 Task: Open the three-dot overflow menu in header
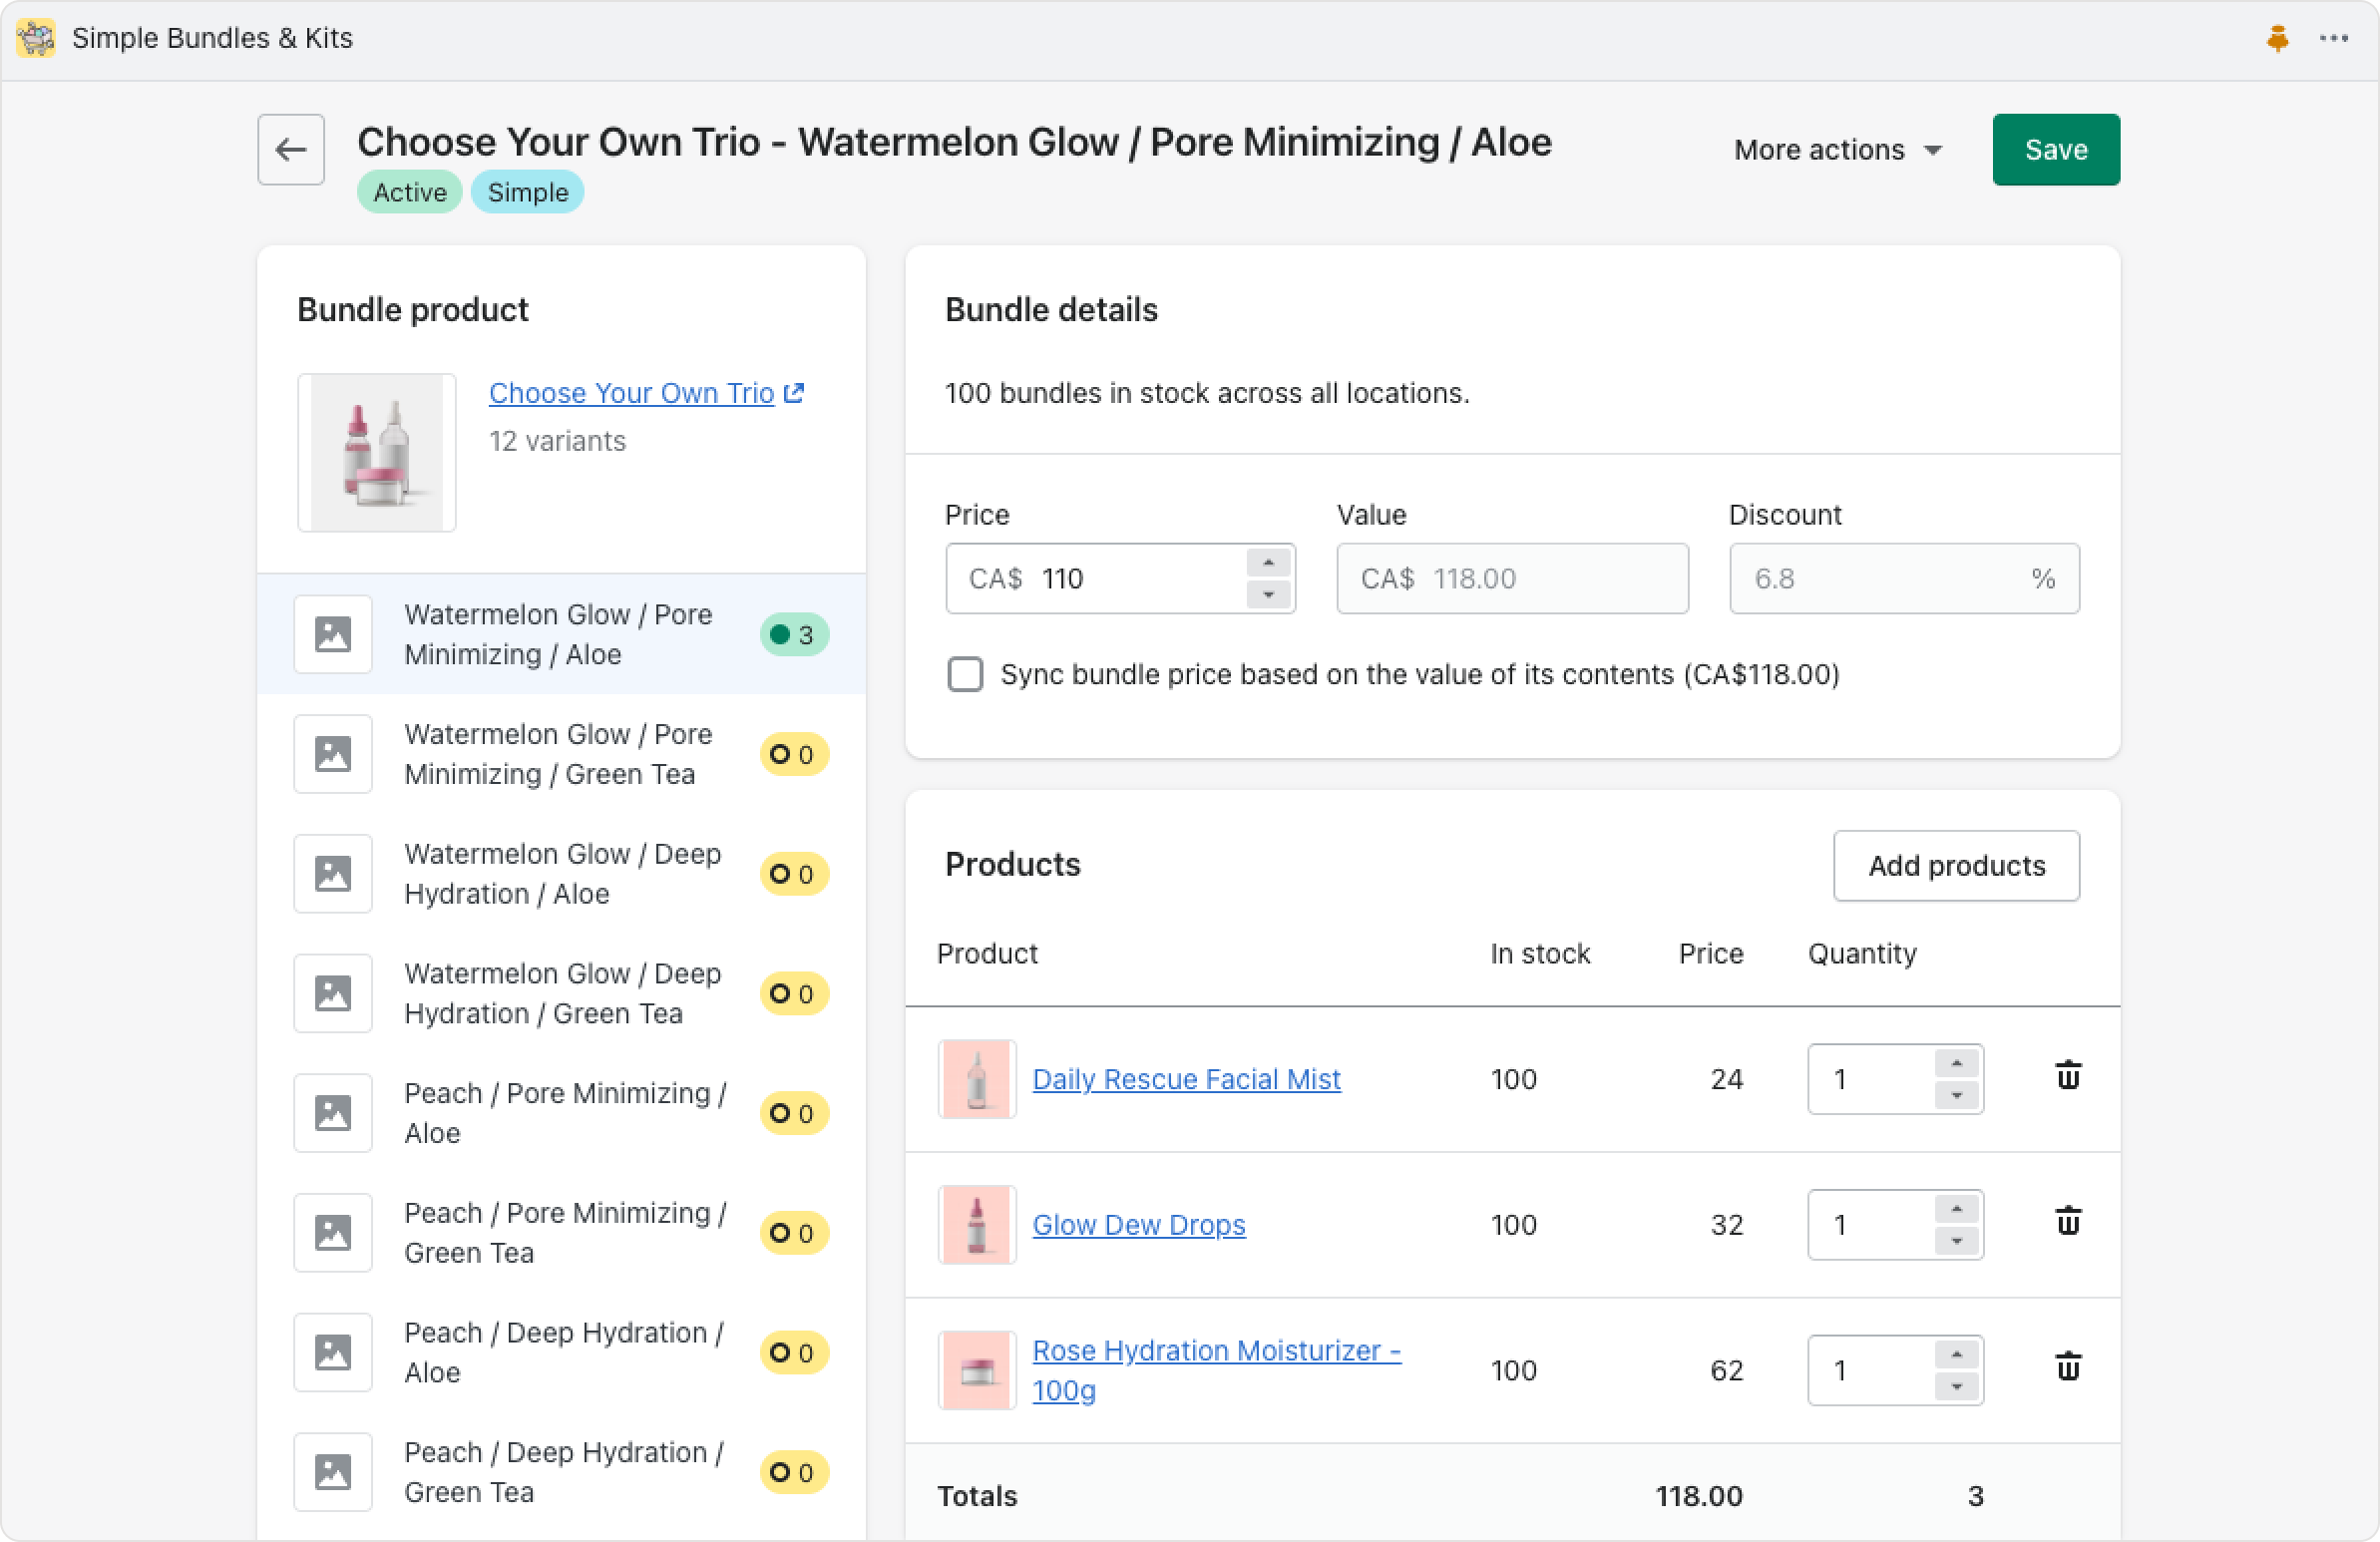point(2334,38)
